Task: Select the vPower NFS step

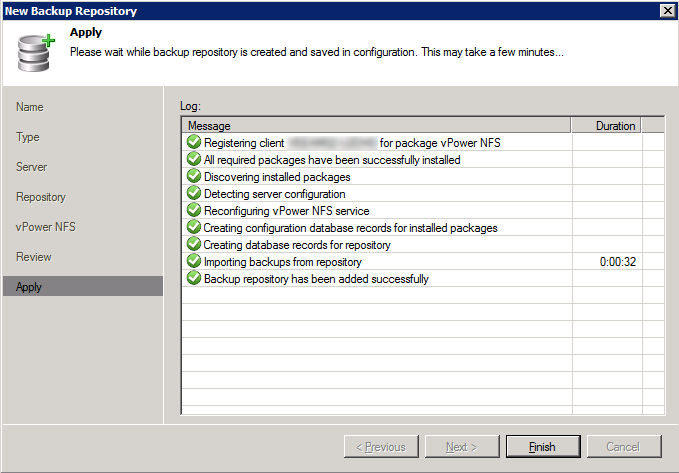Action: pos(46,227)
